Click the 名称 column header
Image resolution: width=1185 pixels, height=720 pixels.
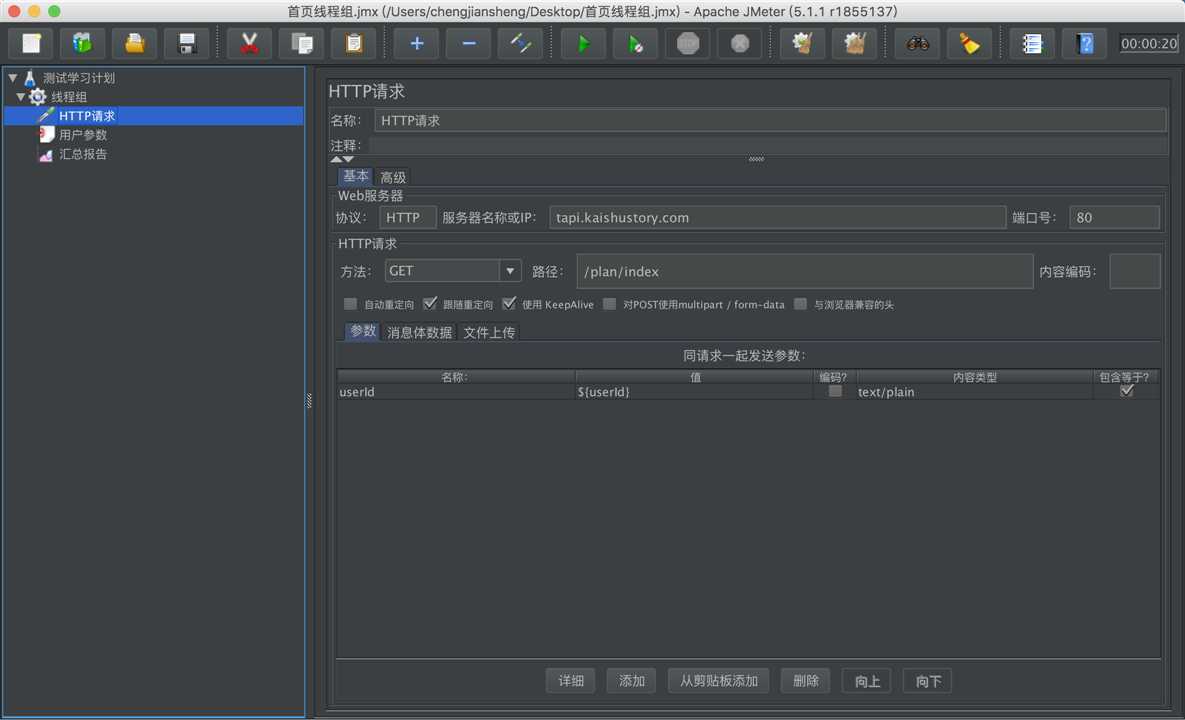456,377
